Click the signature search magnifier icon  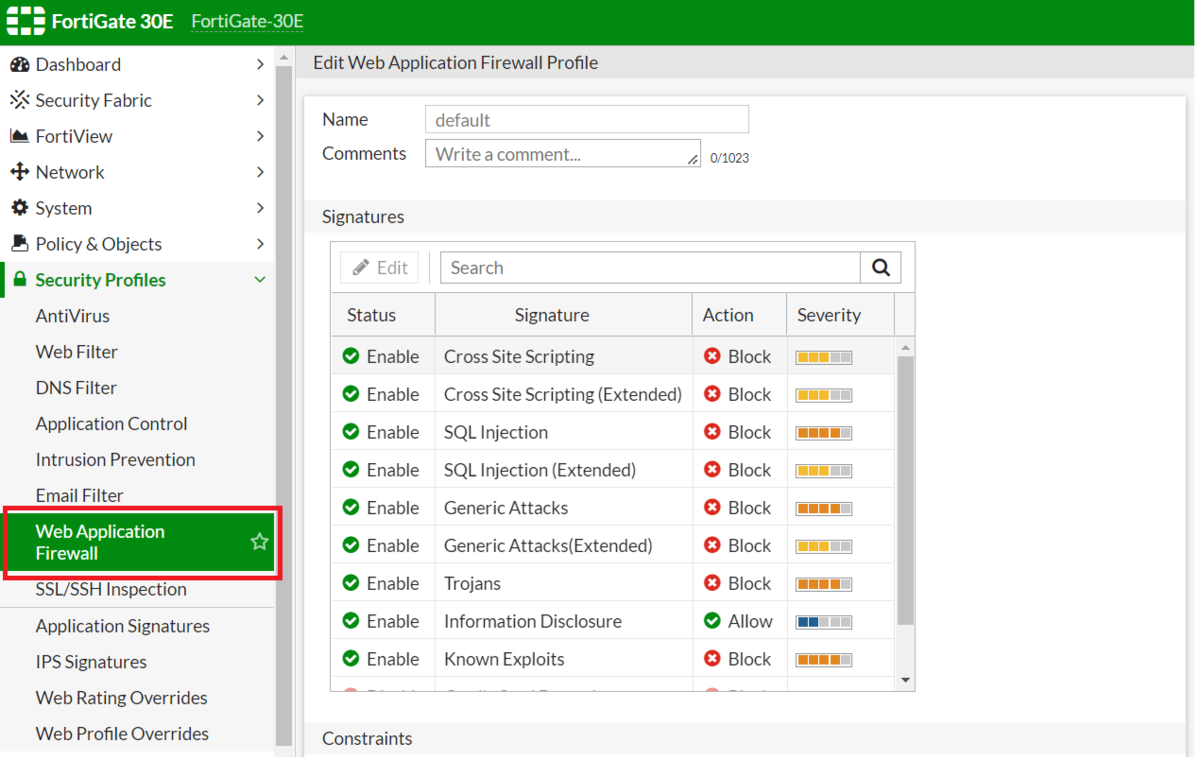(x=881, y=268)
